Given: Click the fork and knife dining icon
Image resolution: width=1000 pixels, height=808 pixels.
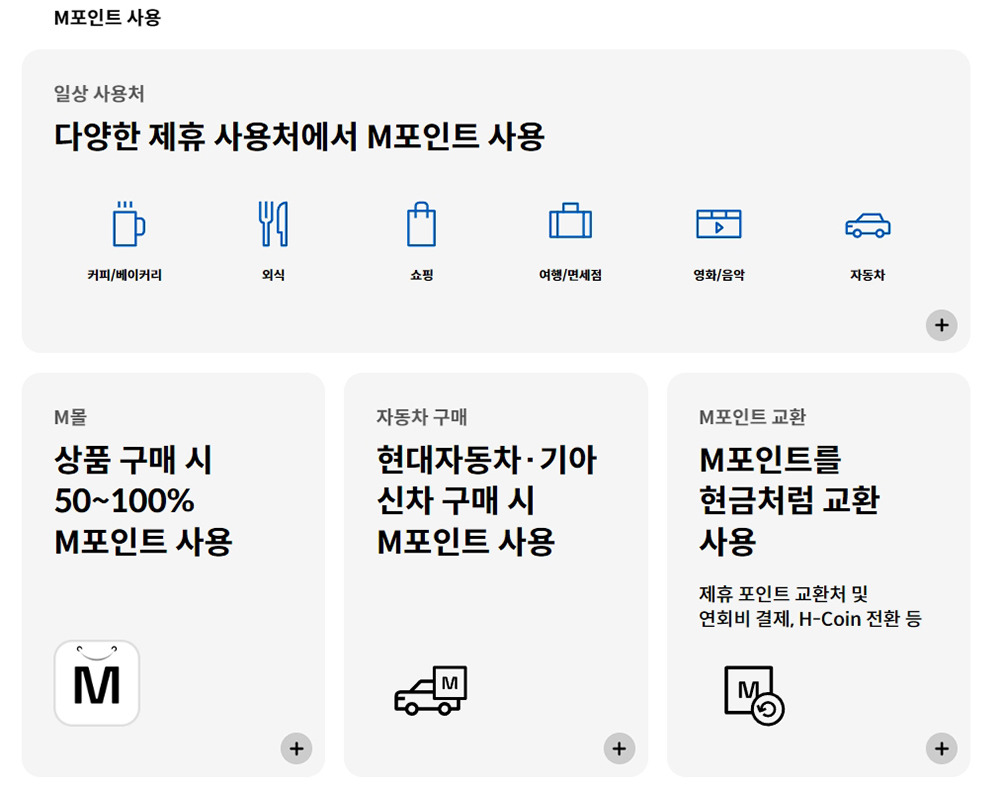Looking at the screenshot, I should point(273,224).
